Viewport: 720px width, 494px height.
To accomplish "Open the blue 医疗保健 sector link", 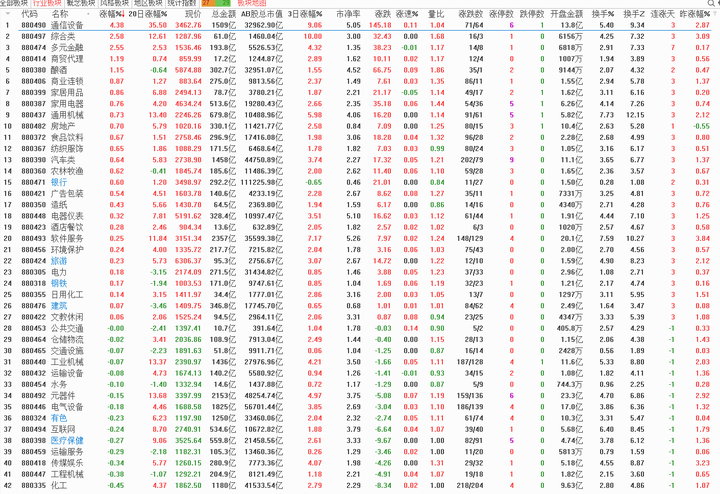I will tap(67, 440).
